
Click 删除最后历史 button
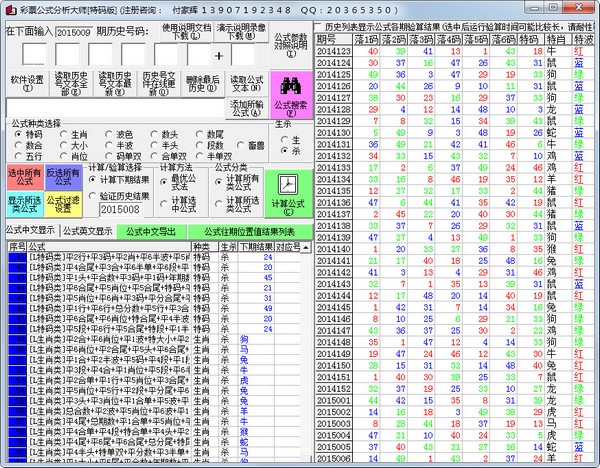[x=202, y=83]
